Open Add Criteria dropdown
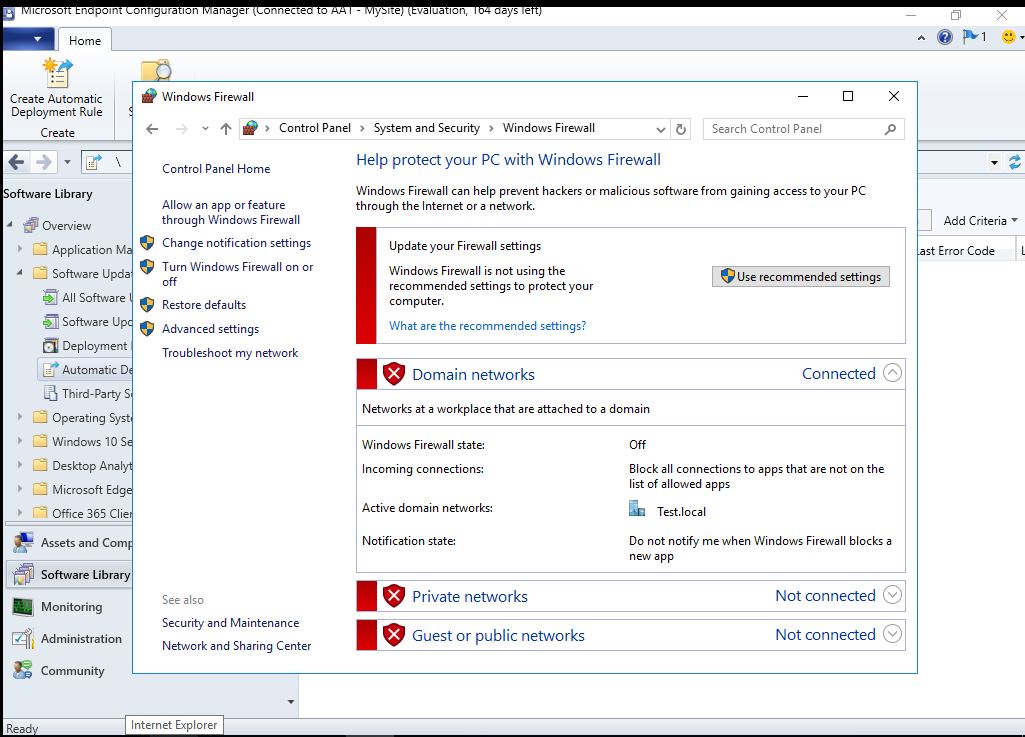The image size is (1025, 737). click(980, 221)
